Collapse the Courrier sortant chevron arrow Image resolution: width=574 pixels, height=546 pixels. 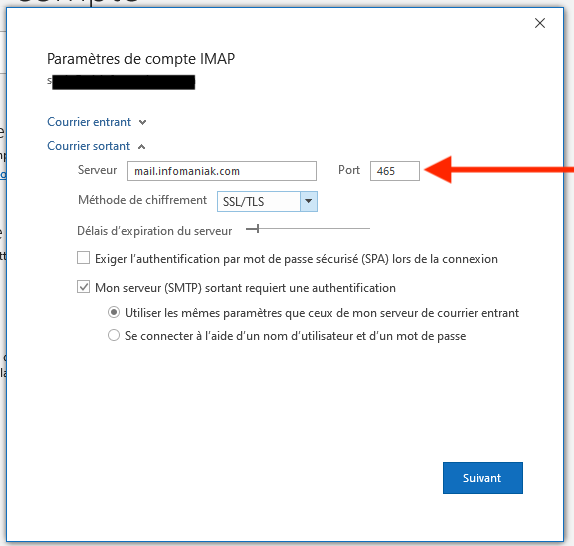pos(141,147)
